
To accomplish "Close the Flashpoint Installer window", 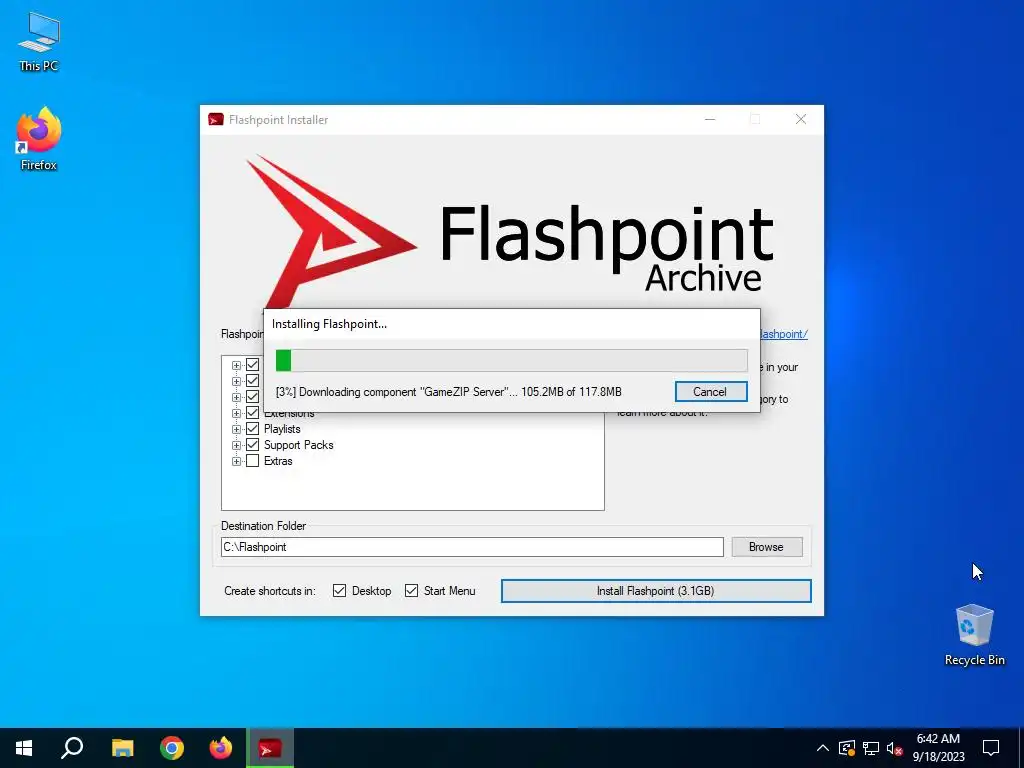I will point(801,120).
